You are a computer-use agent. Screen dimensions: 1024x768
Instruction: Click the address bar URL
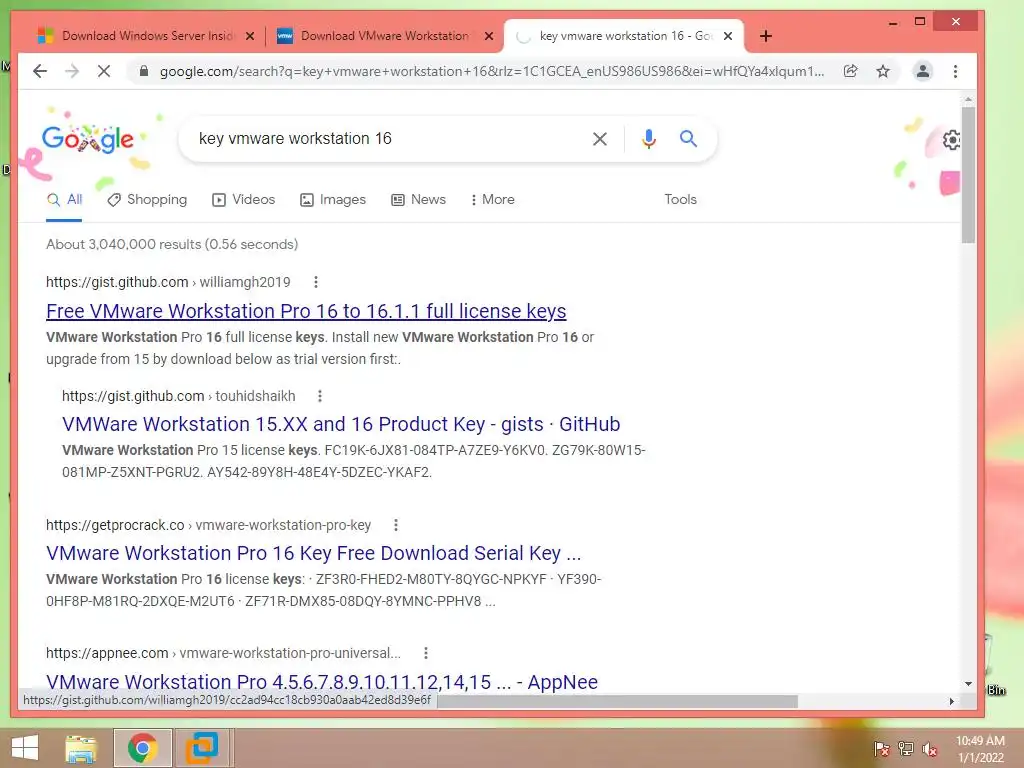(492, 71)
